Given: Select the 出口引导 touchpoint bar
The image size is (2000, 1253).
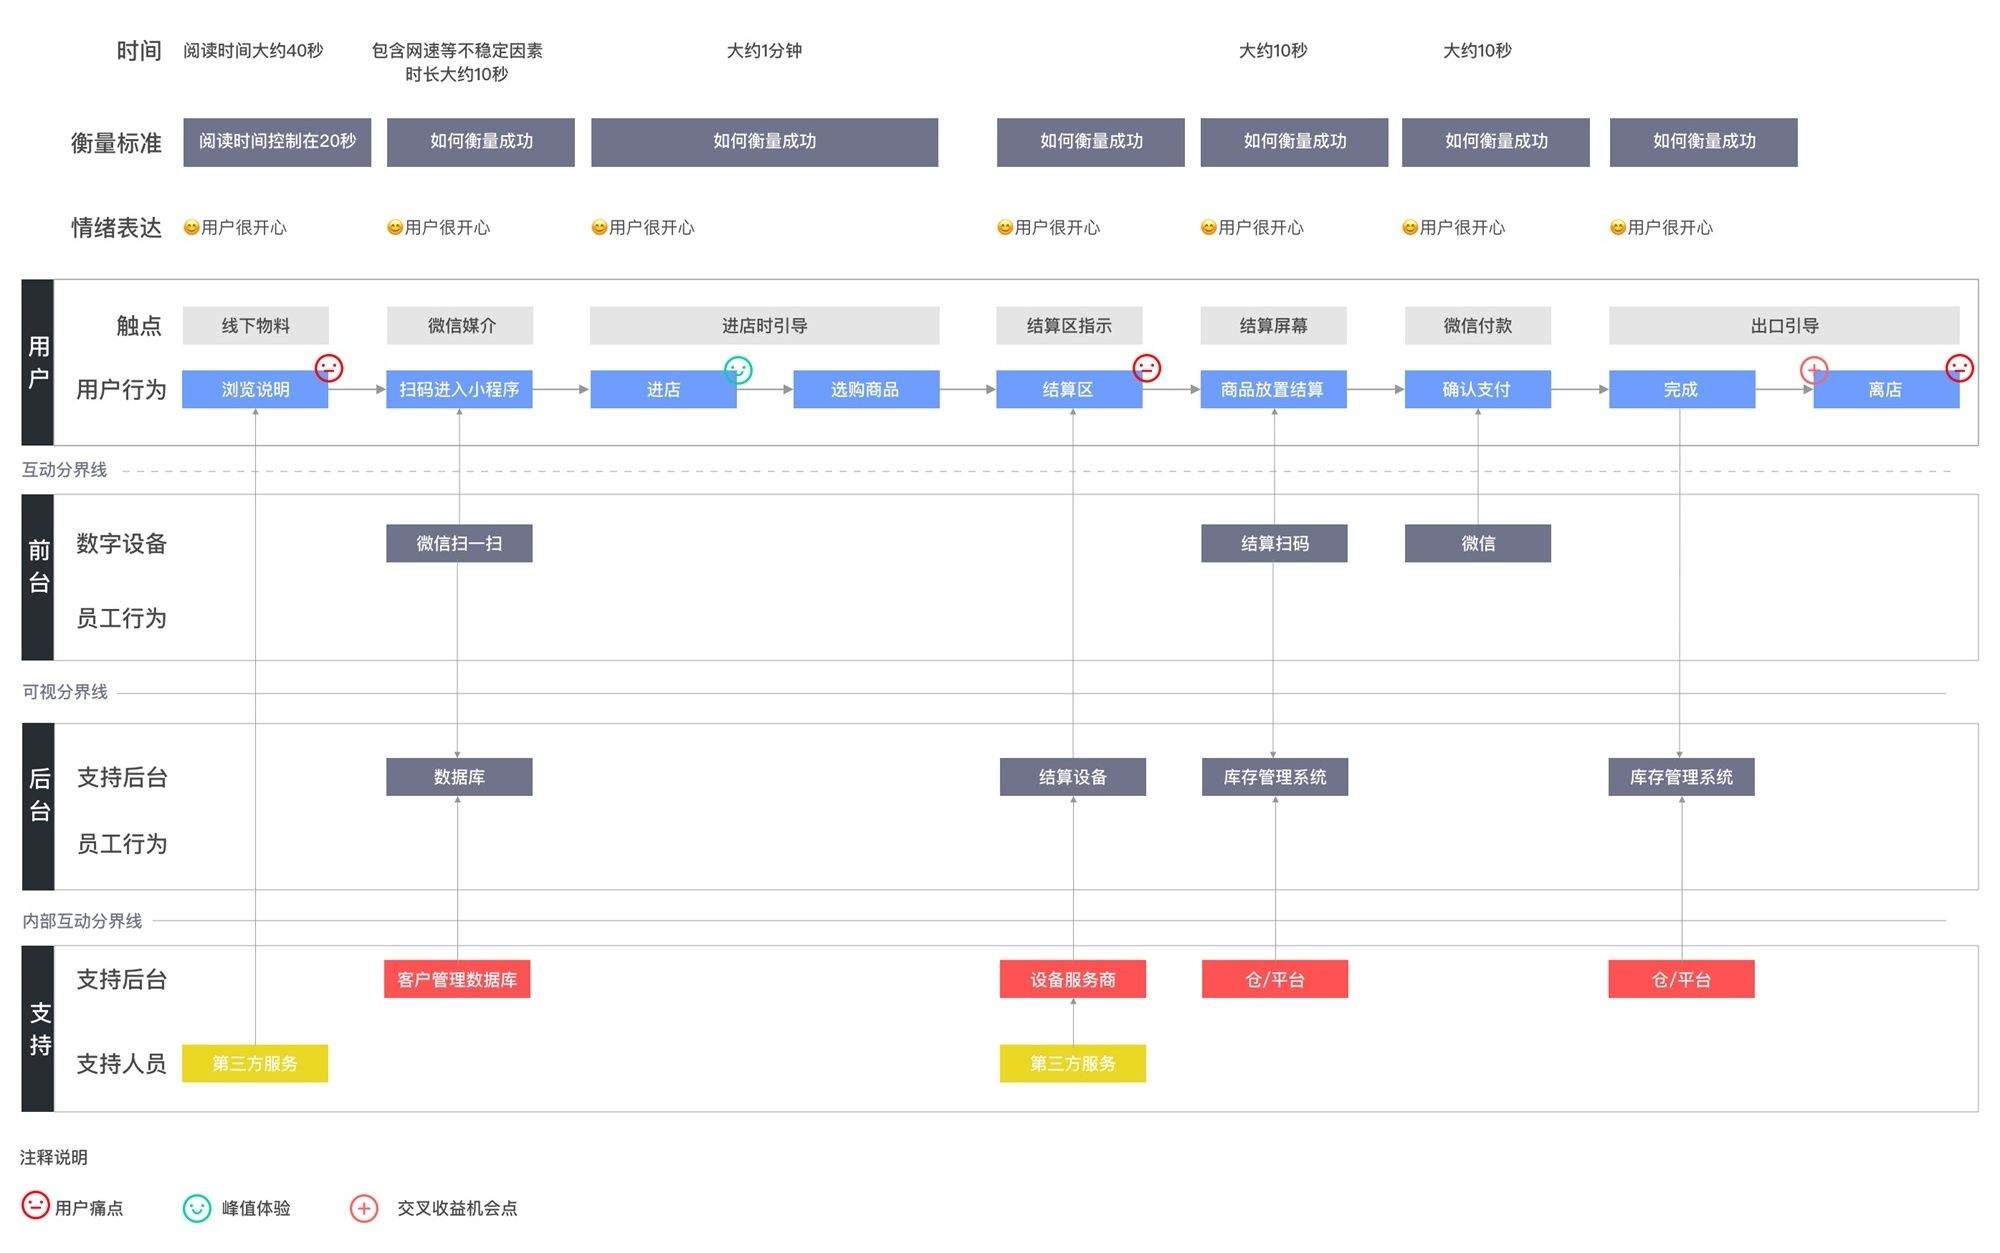Looking at the screenshot, I should click(x=1784, y=325).
